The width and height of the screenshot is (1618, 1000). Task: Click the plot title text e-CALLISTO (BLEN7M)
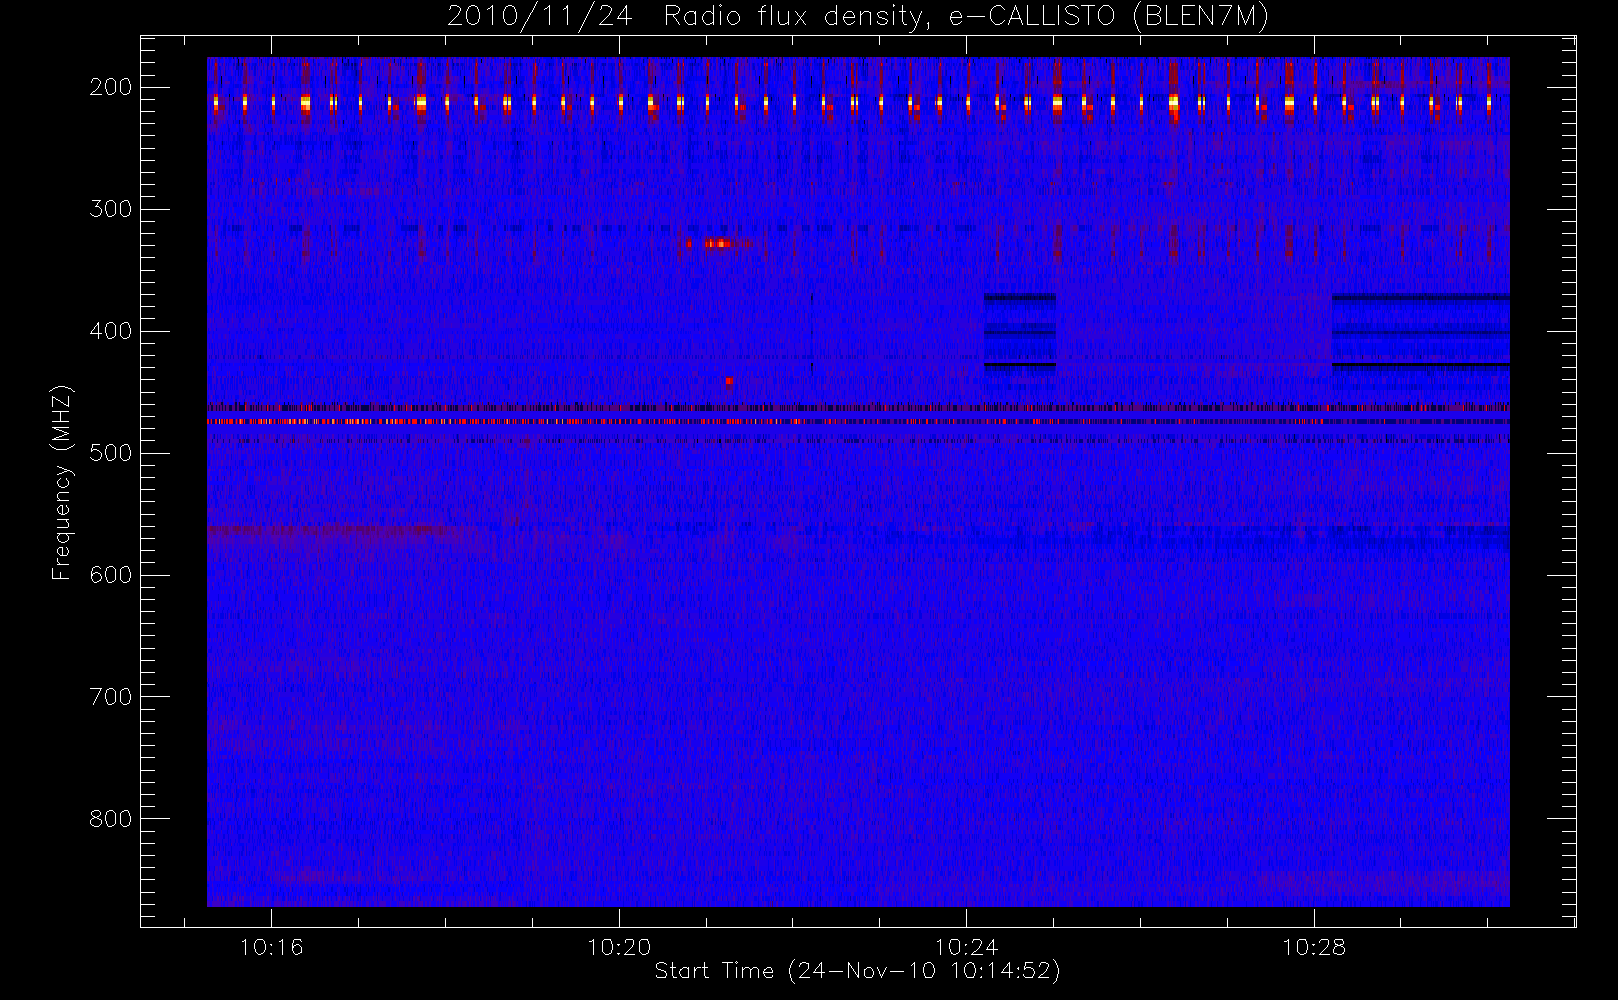(1108, 16)
